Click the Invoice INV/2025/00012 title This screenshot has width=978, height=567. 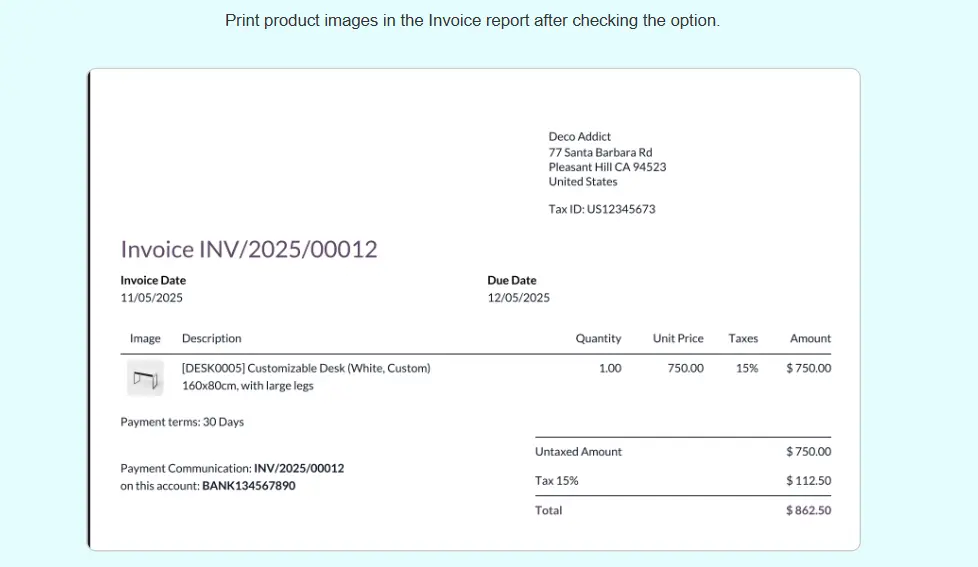click(249, 249)
